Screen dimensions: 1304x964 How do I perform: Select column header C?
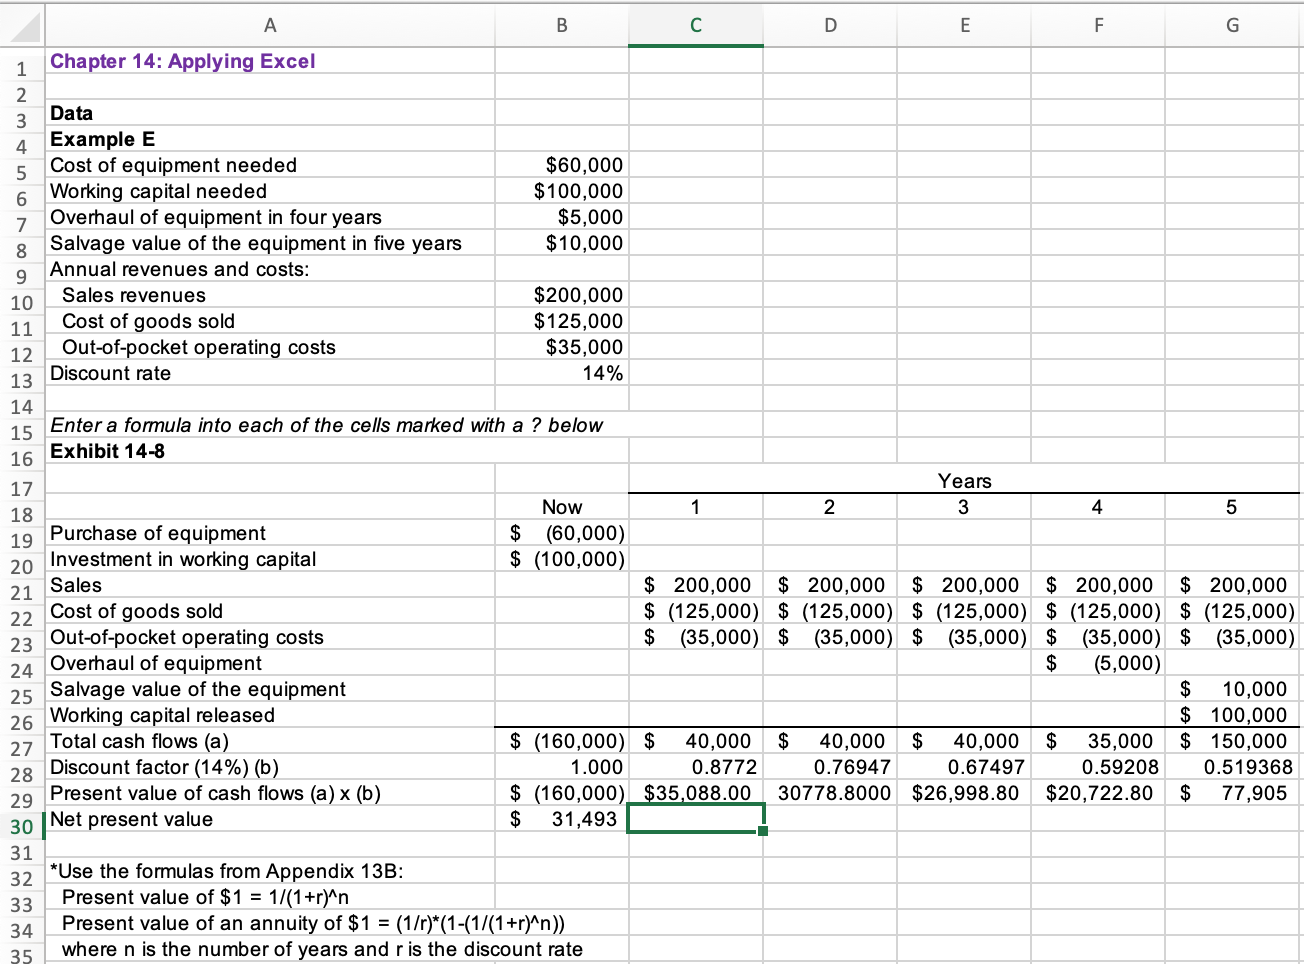coord(695,25)
